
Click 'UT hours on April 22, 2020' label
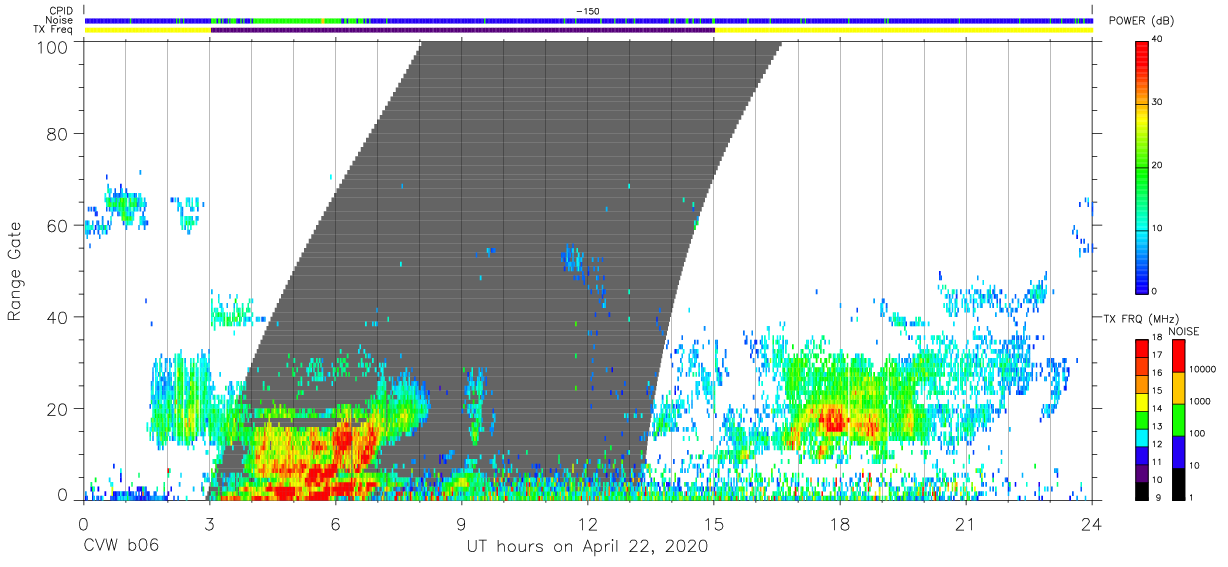[588, 548]
